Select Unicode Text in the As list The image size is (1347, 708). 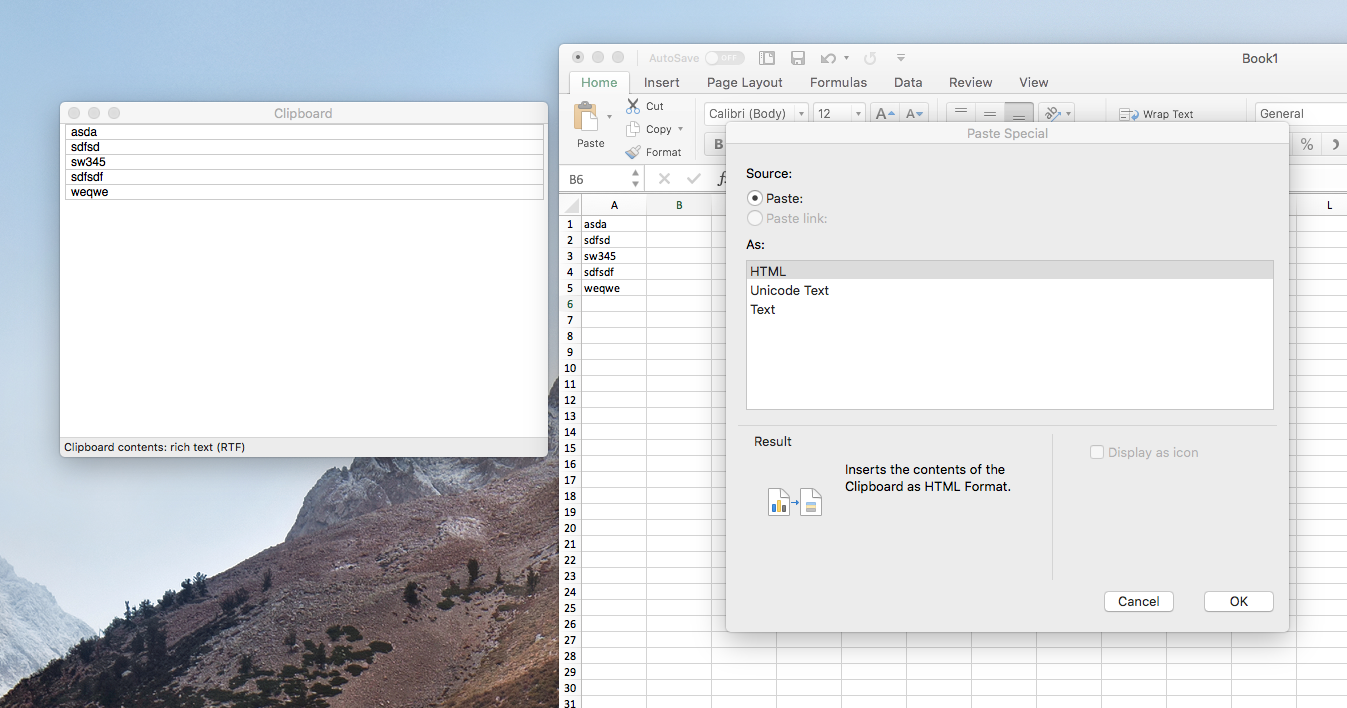[x=1010, y=290]
